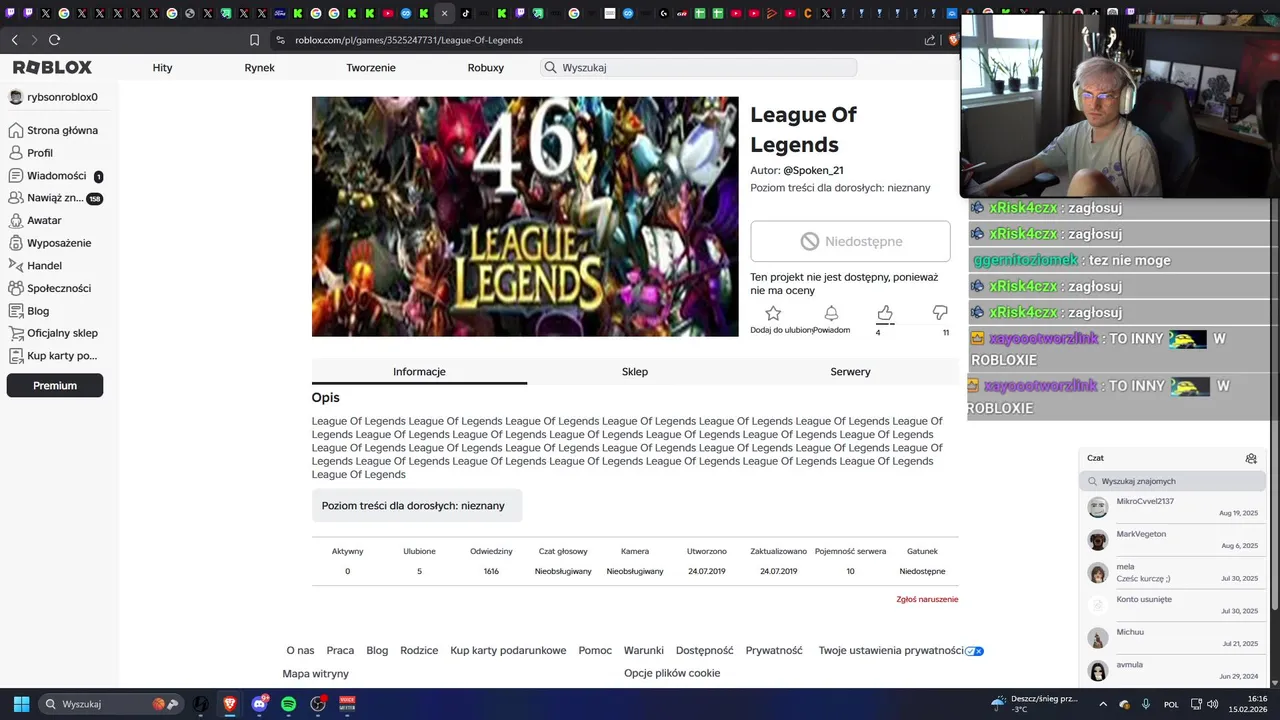Click the share icon in address bar
This screenshot has width=1280, height=720.
pos(930,40)
